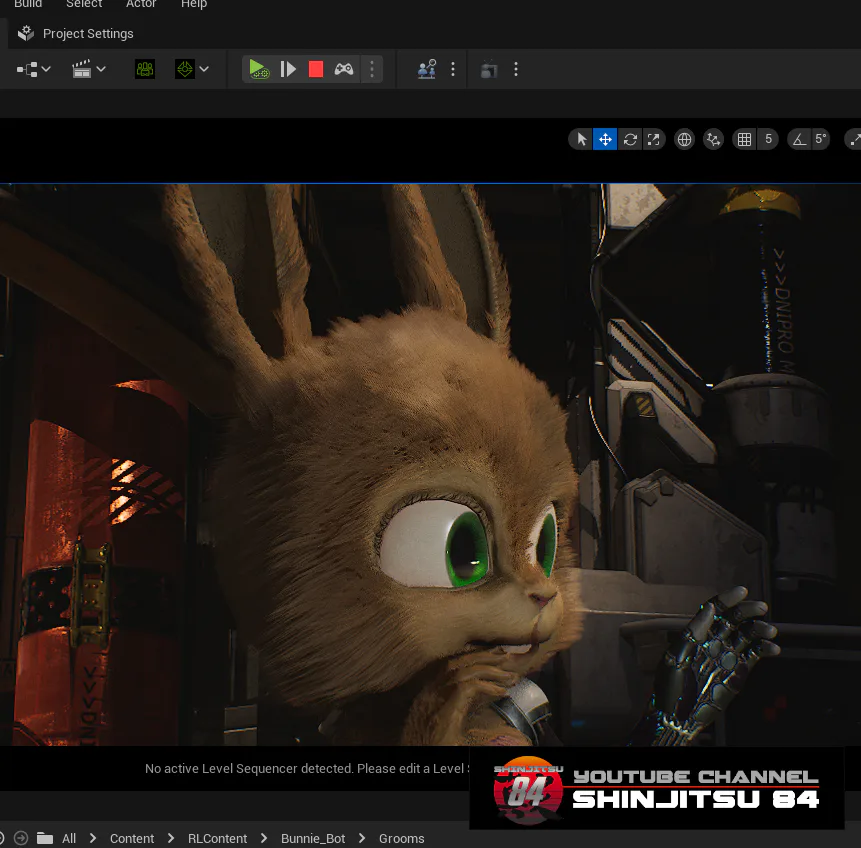
Task: Open the Blueprints toolbar icon
Action: (x=27, y=69)
